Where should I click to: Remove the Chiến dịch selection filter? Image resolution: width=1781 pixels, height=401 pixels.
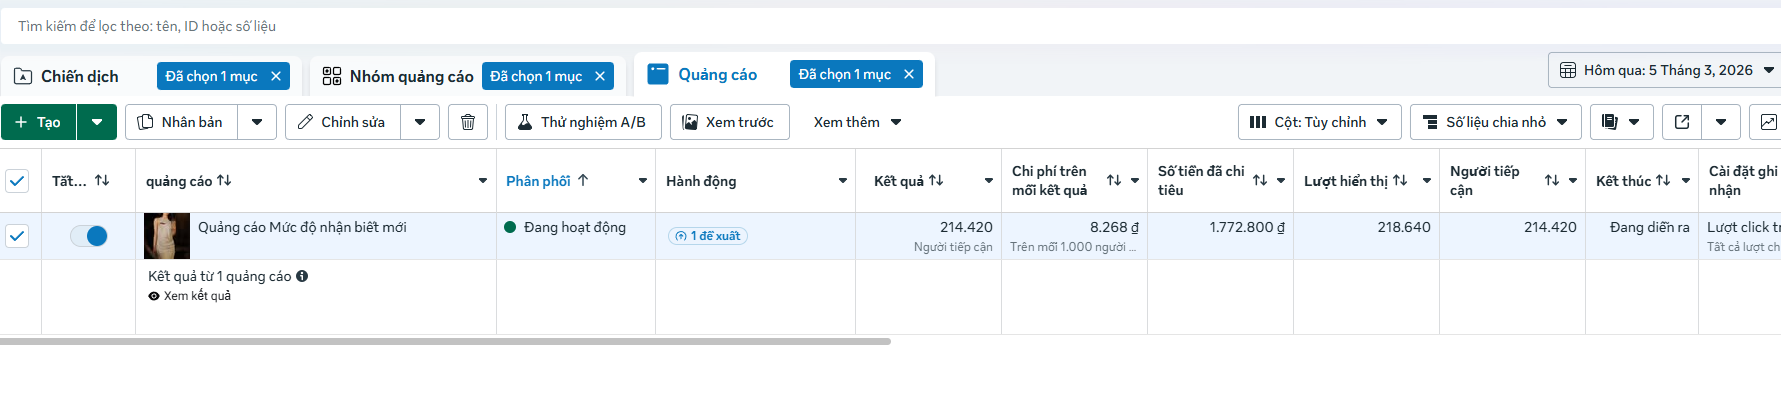(x=276, y=76)
